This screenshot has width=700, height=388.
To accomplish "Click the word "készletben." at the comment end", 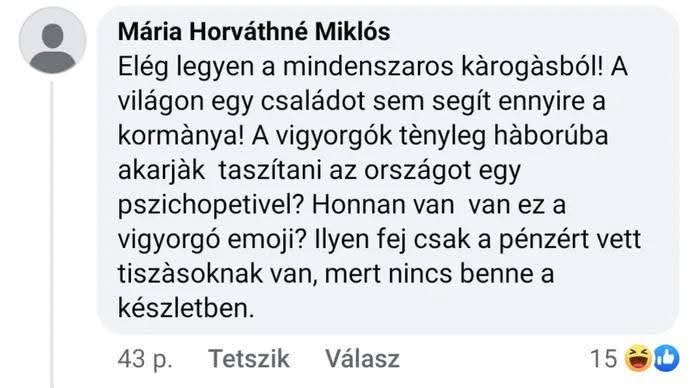I will coord(186,308).
